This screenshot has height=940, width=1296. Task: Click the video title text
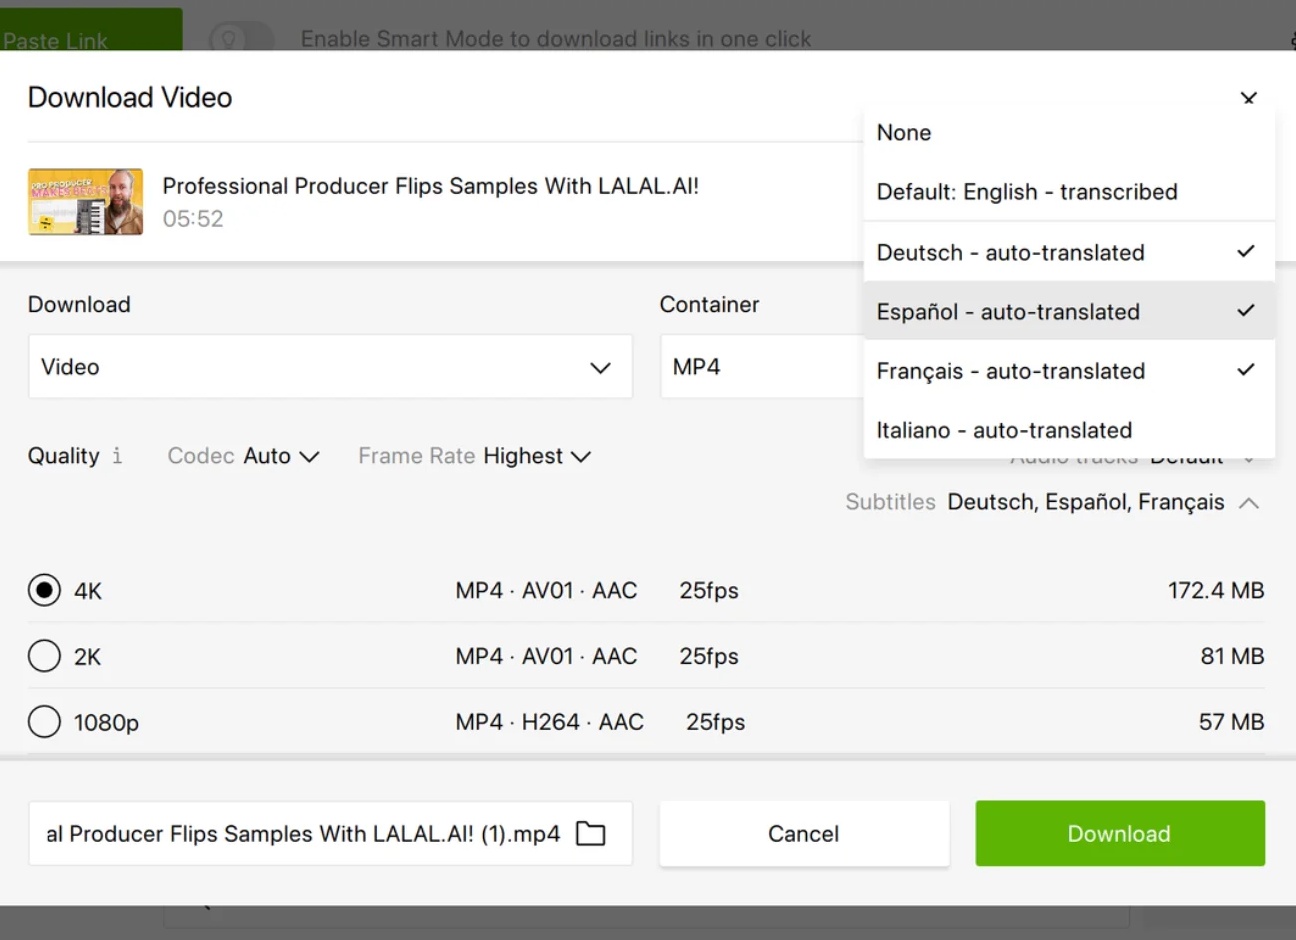tap(431, 186)
